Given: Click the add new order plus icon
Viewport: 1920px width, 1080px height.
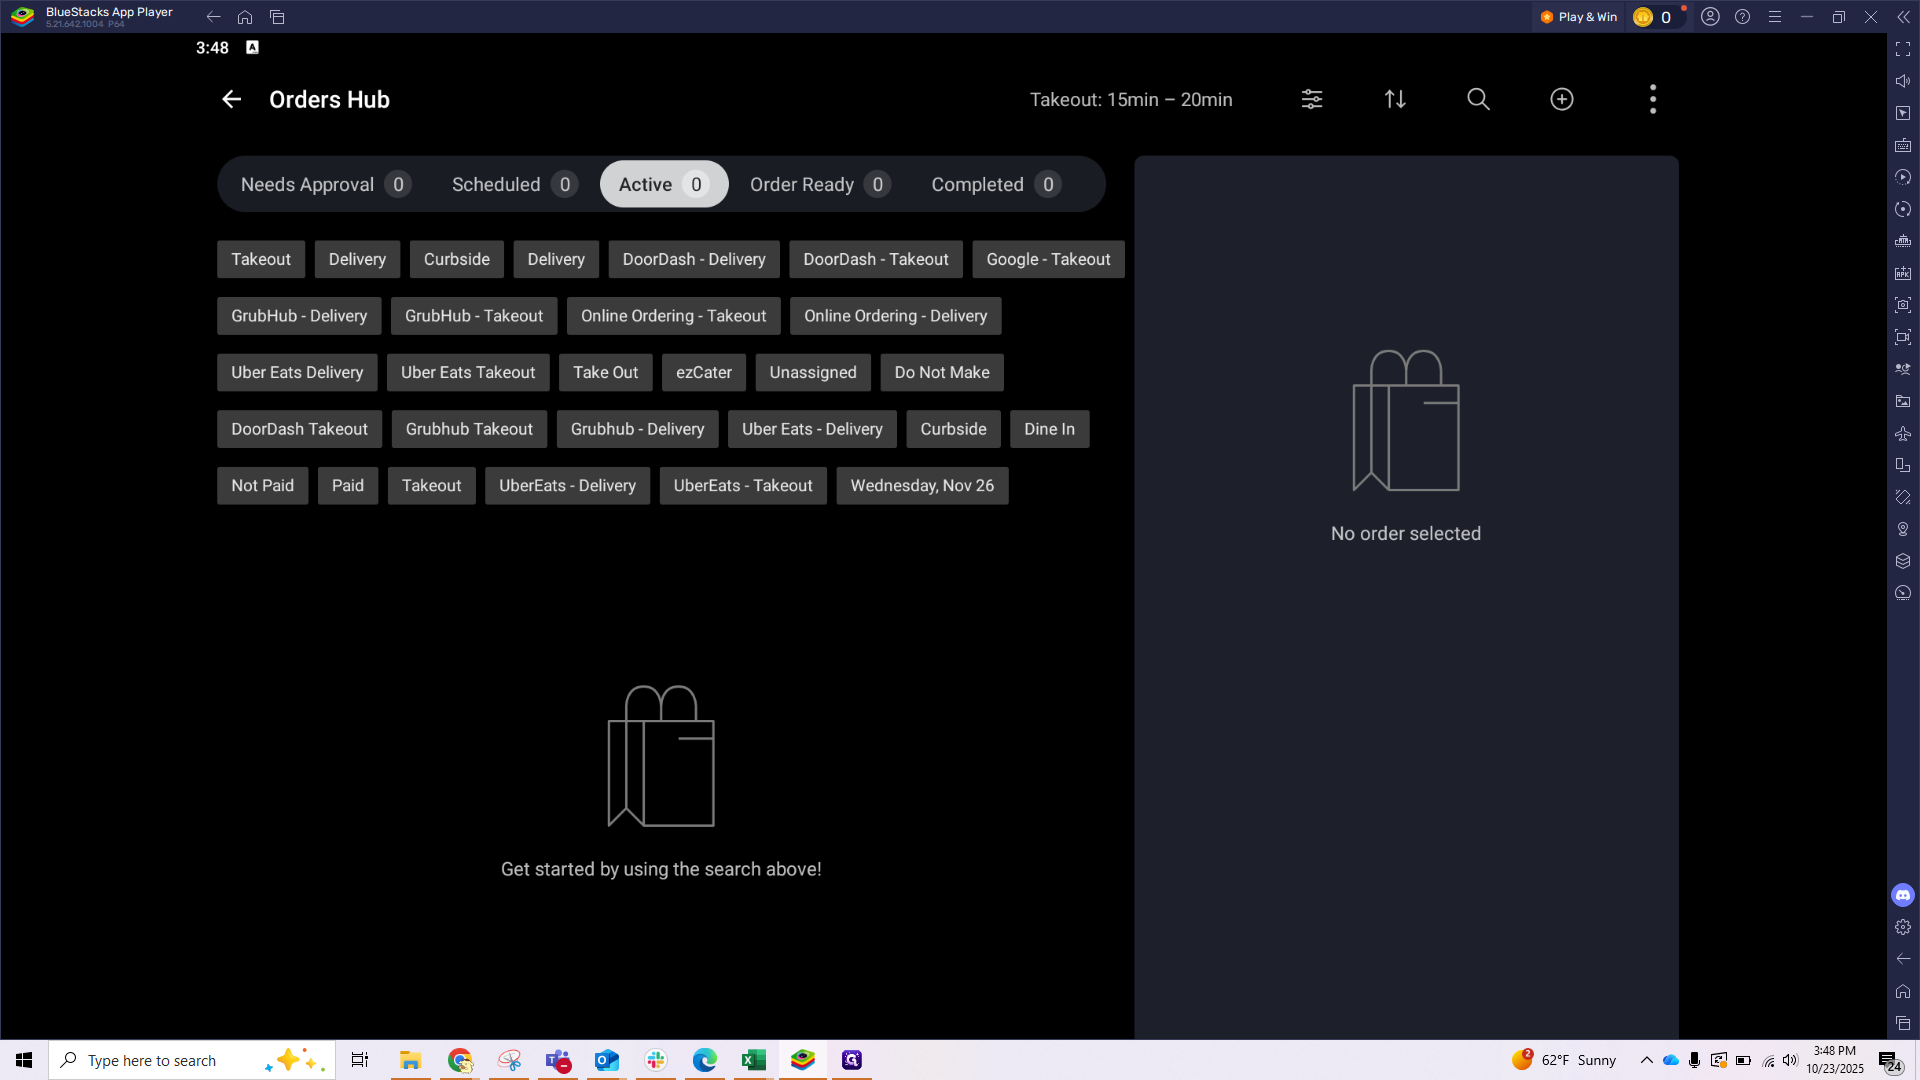Looking at the screenshot, I should click(x=1561, y=99).
